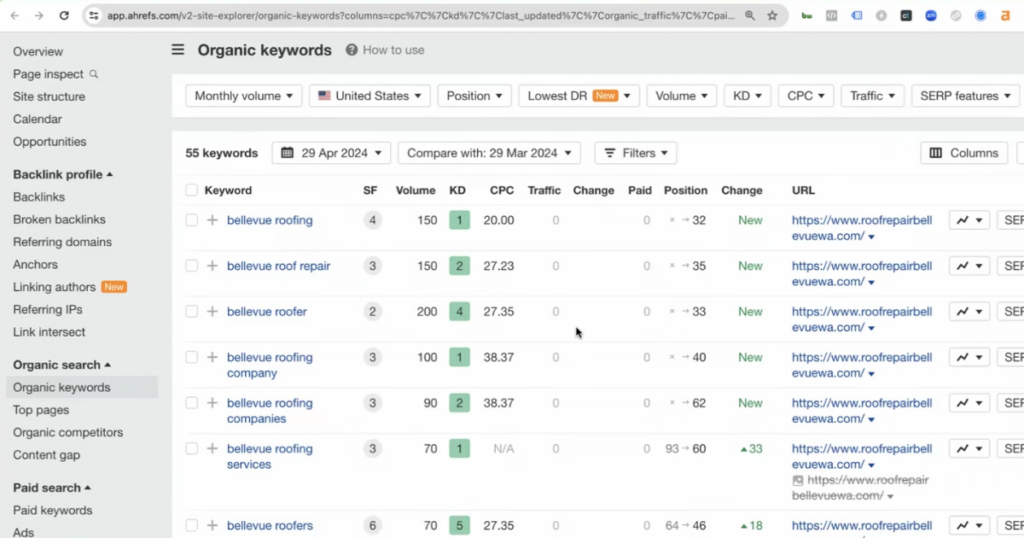Click the site info icon in address bar
The height and width of the screenshot is (538, 1024).
(94, 16)
